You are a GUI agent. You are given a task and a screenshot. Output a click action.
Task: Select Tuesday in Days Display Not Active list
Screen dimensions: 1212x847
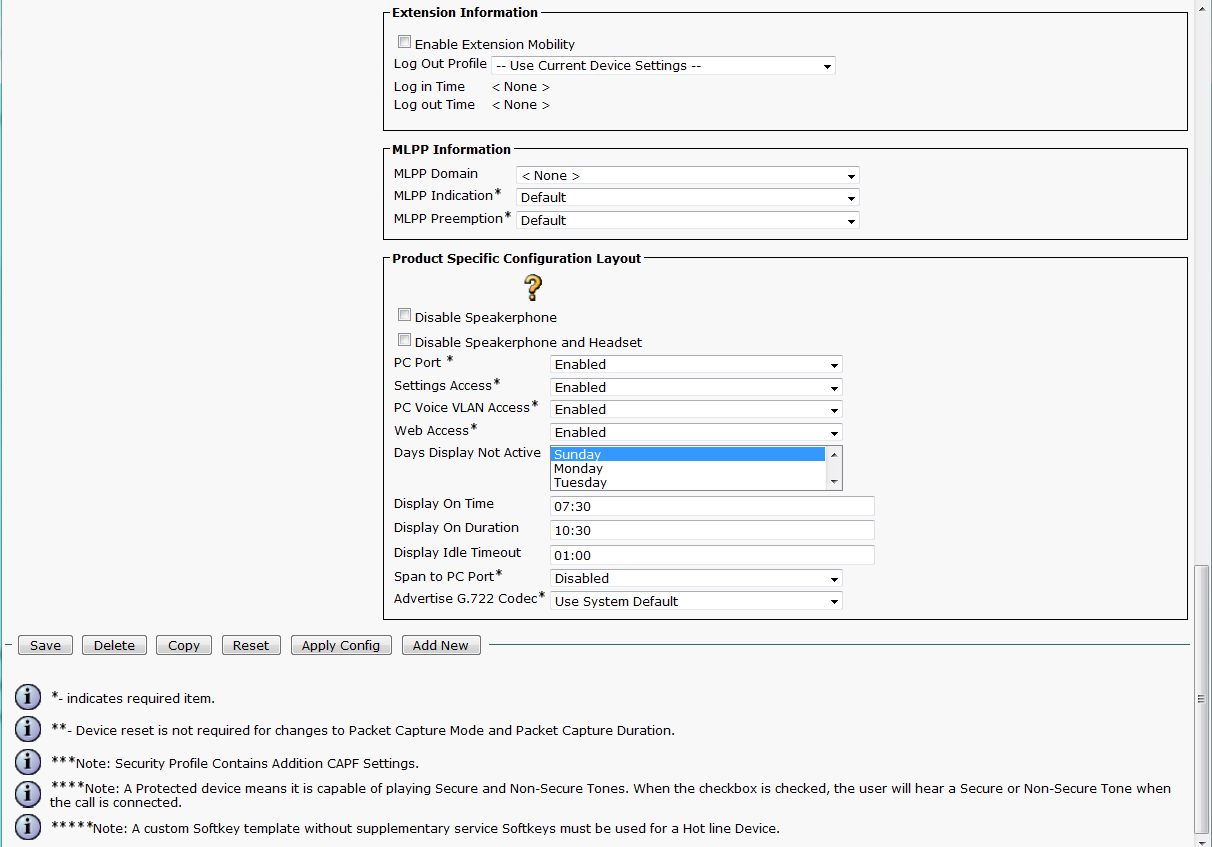point(580,483)
